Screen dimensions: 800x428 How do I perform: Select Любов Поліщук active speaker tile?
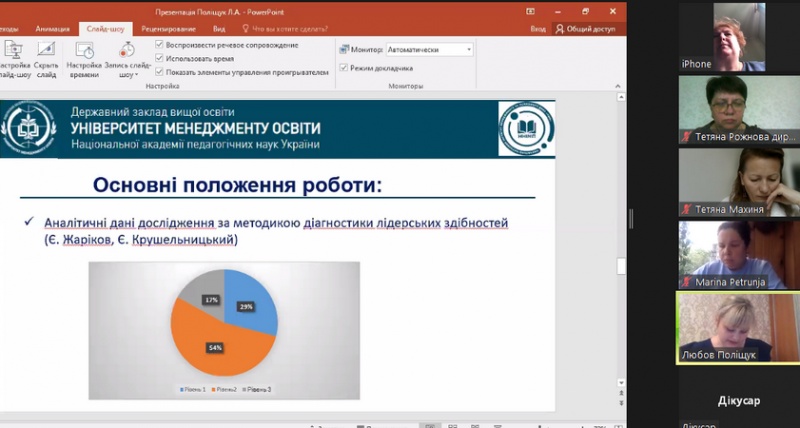click(739, 328)
